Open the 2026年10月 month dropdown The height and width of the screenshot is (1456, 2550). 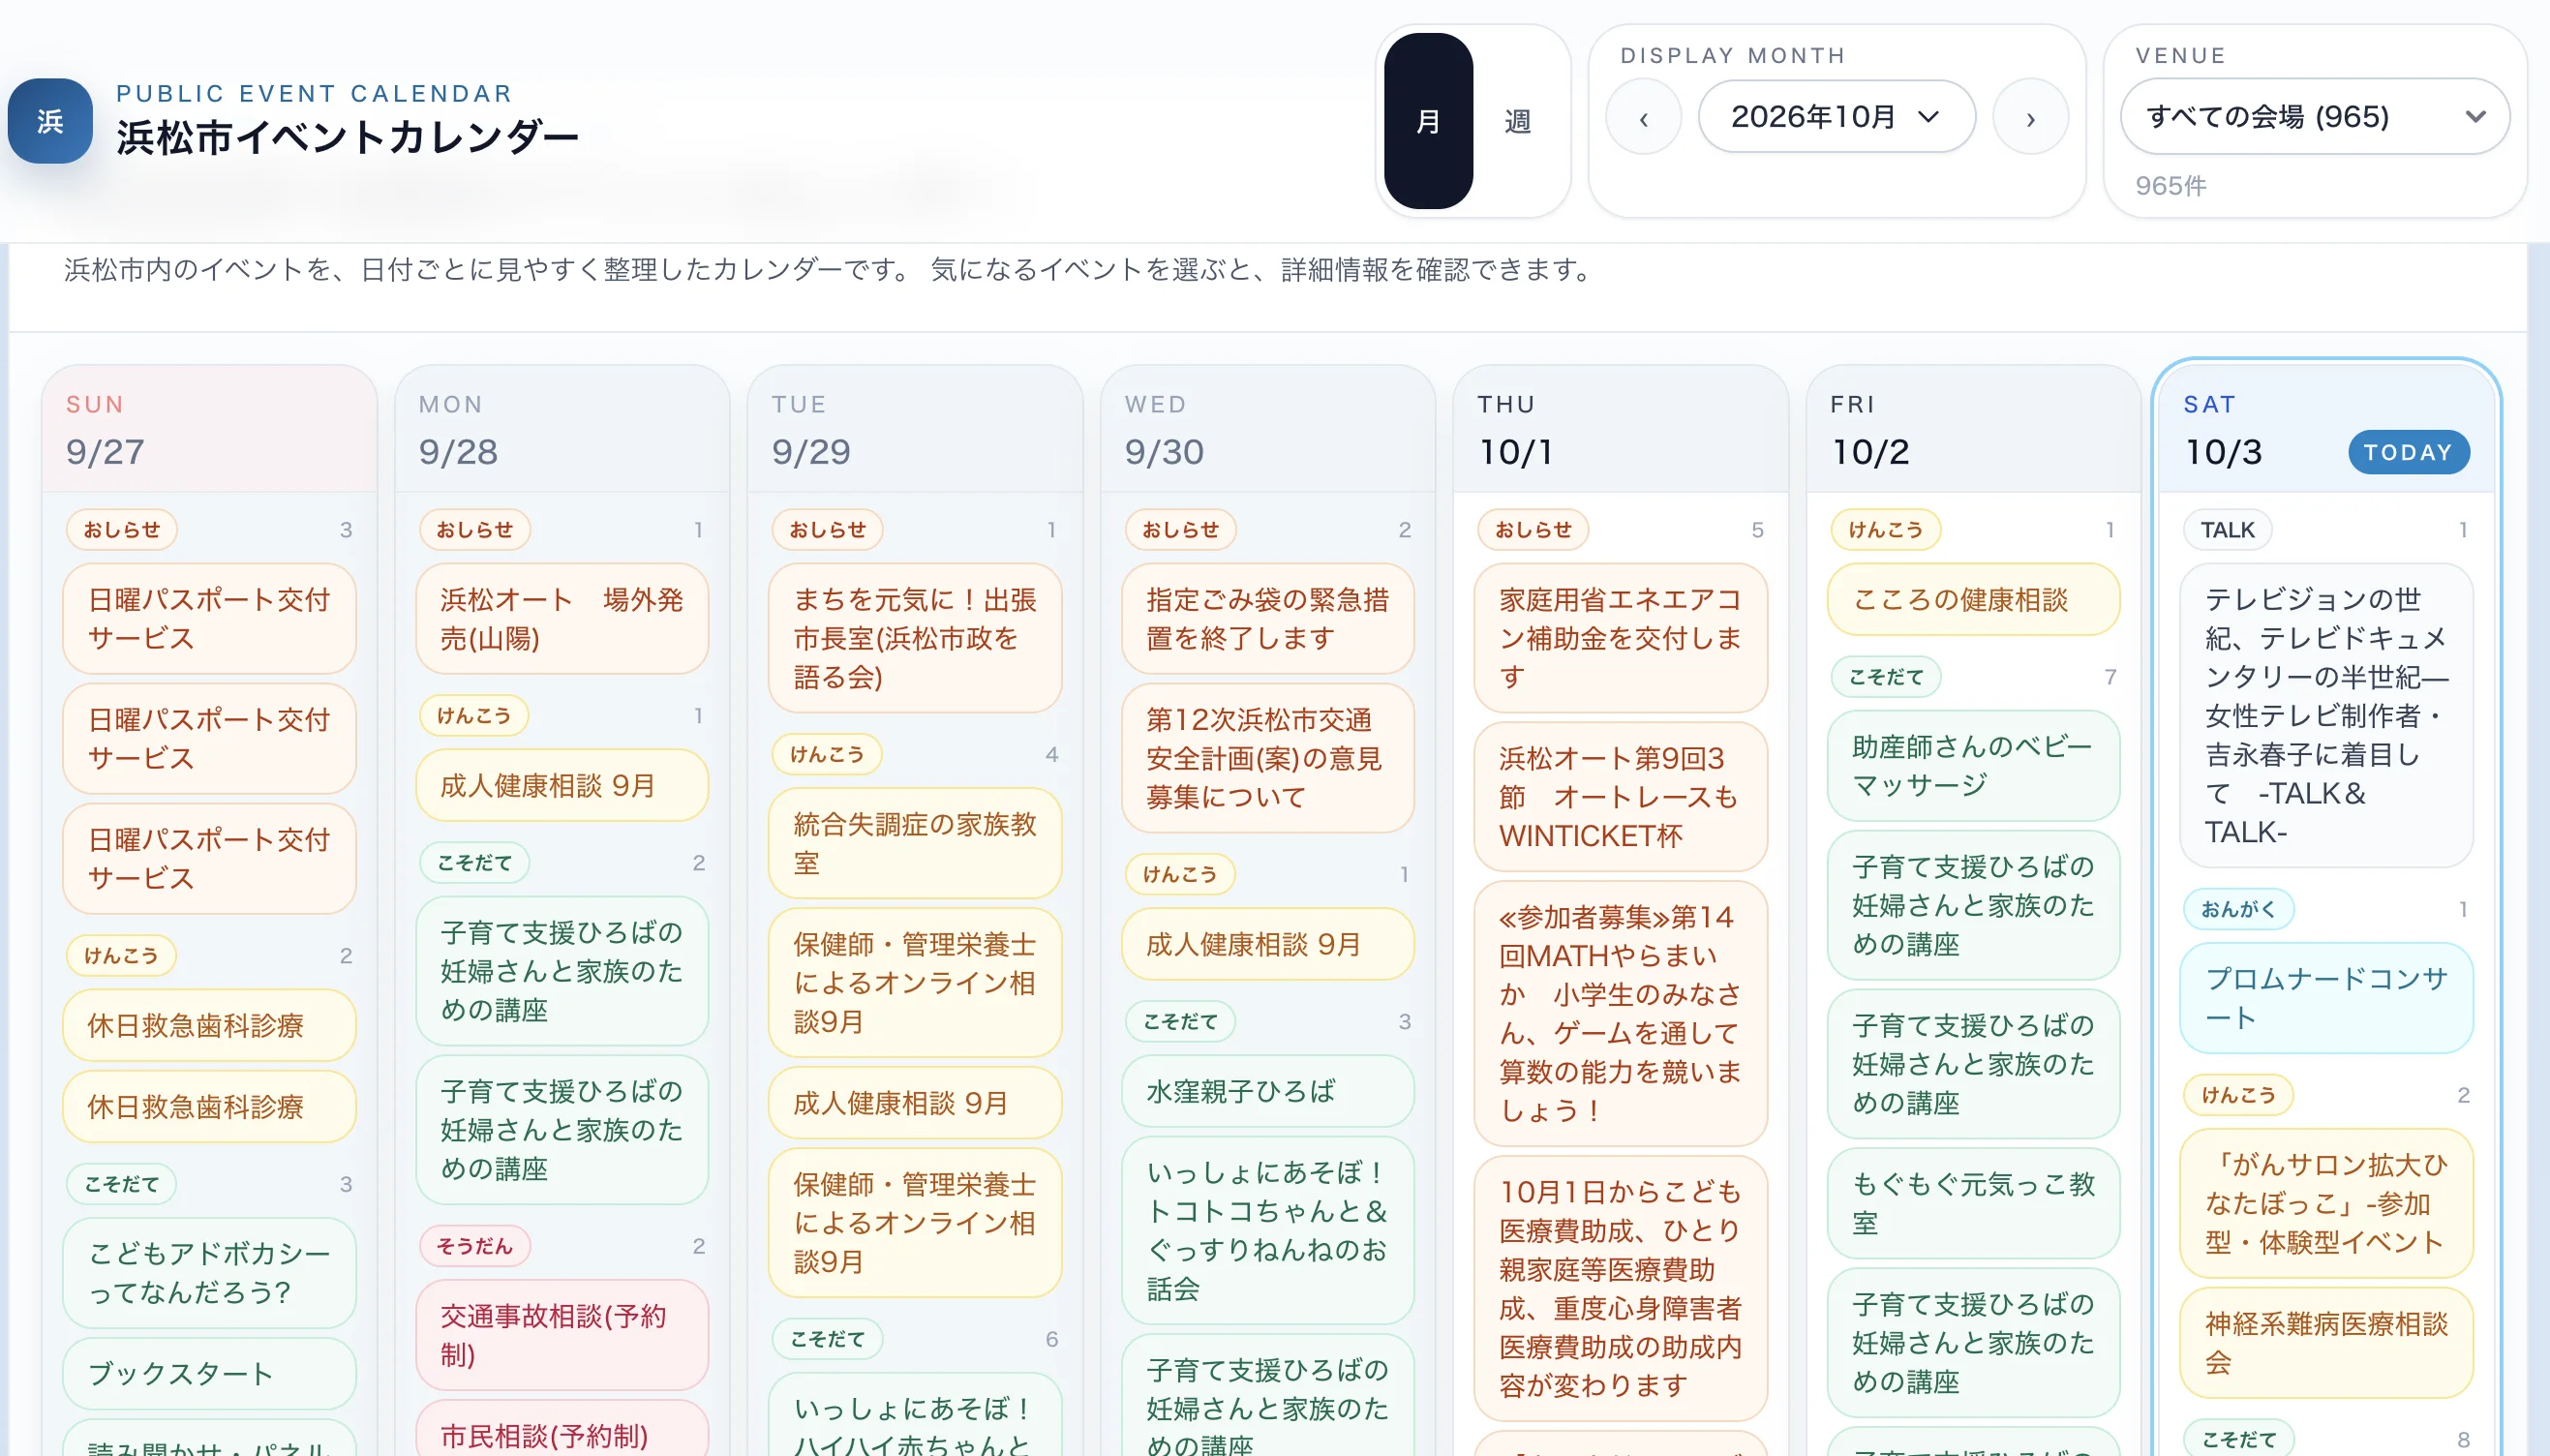(x=1836, y=117)
